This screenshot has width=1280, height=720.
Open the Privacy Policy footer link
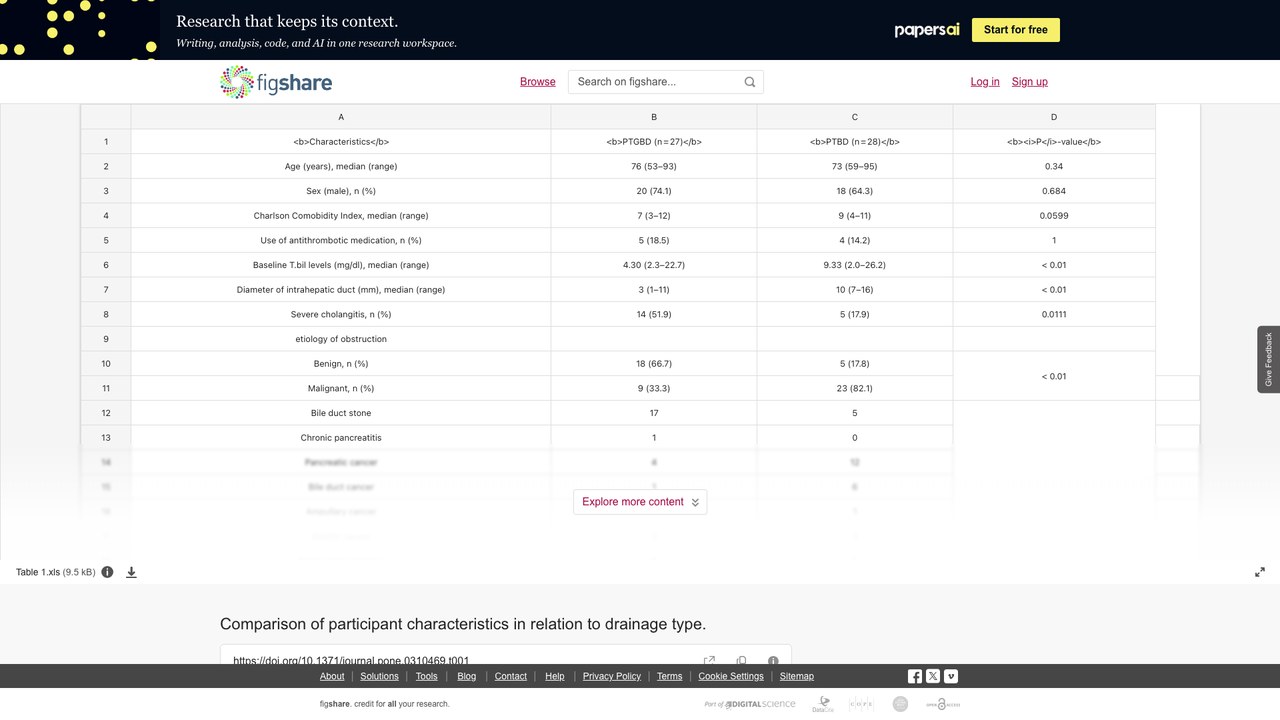click(x=612, y=676)
